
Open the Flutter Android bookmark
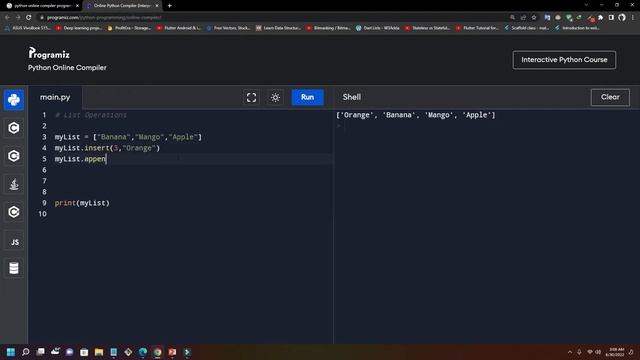click(x=178, y=28)
